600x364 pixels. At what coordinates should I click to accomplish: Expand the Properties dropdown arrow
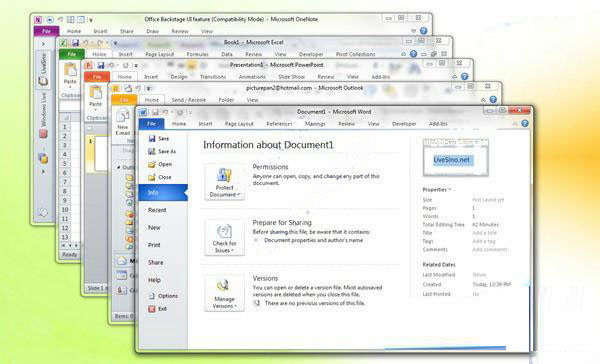(450, 189)
